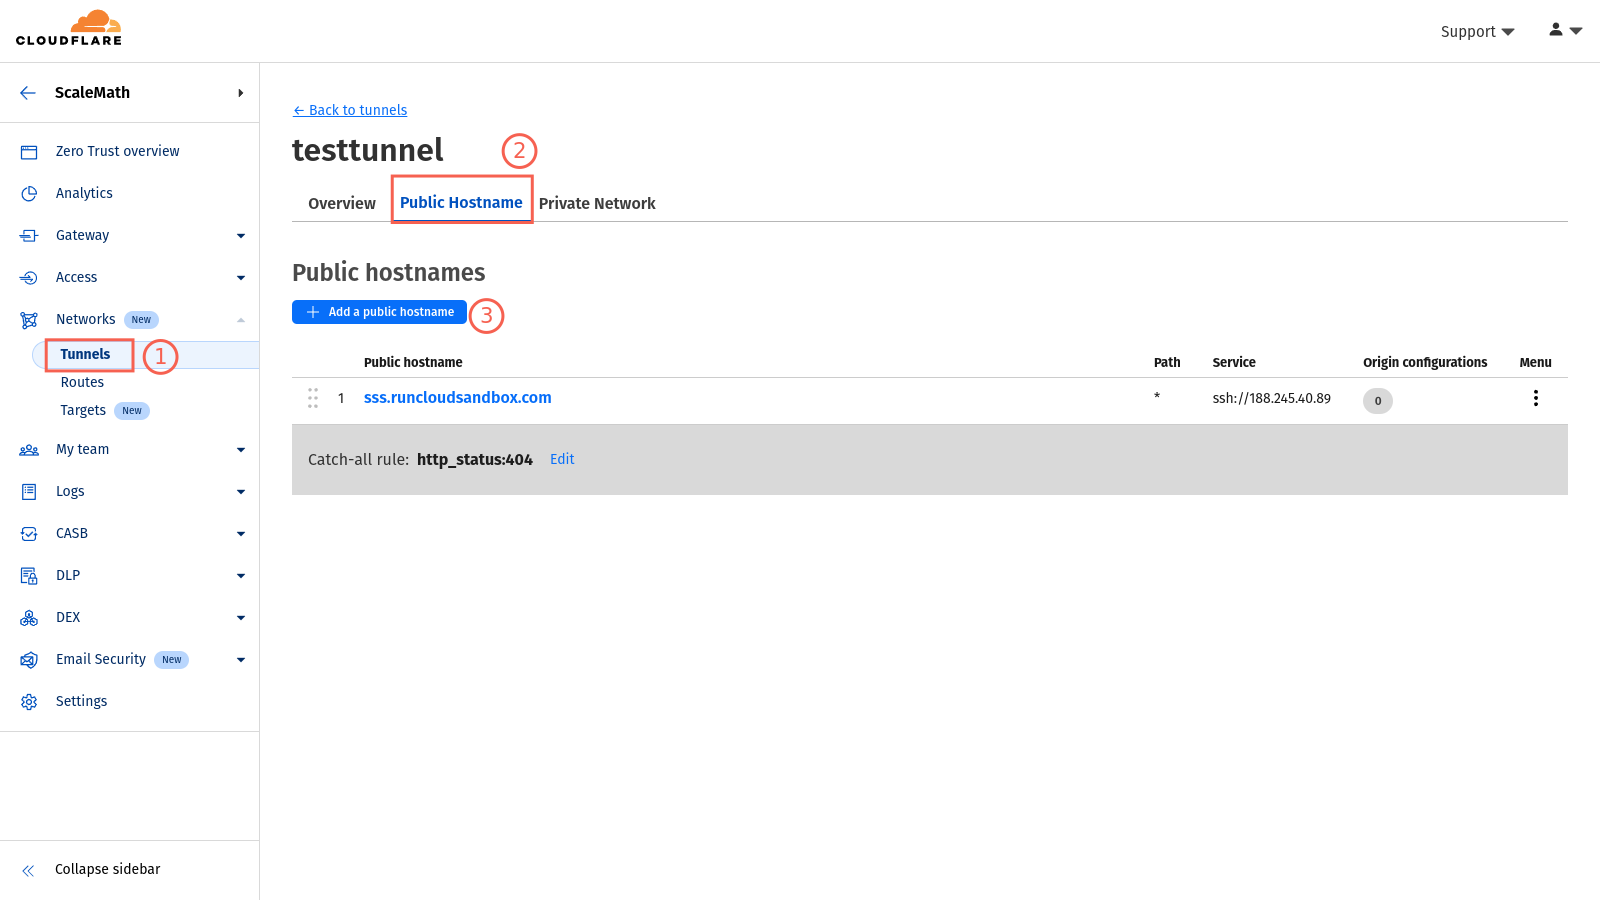Click the Settings gear icon in sidebar
Viewport: 1600px width, 900px height.
pyautogui.click(x=29, y=702)
